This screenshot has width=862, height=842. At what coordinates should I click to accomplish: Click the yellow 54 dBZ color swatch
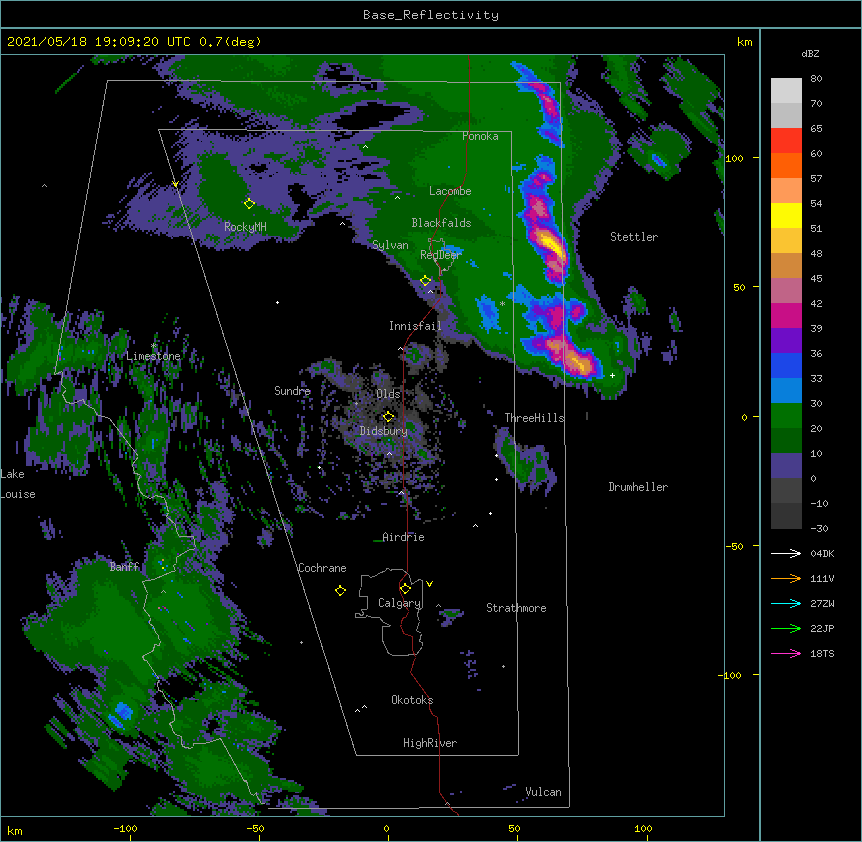(x=786, y=215)
